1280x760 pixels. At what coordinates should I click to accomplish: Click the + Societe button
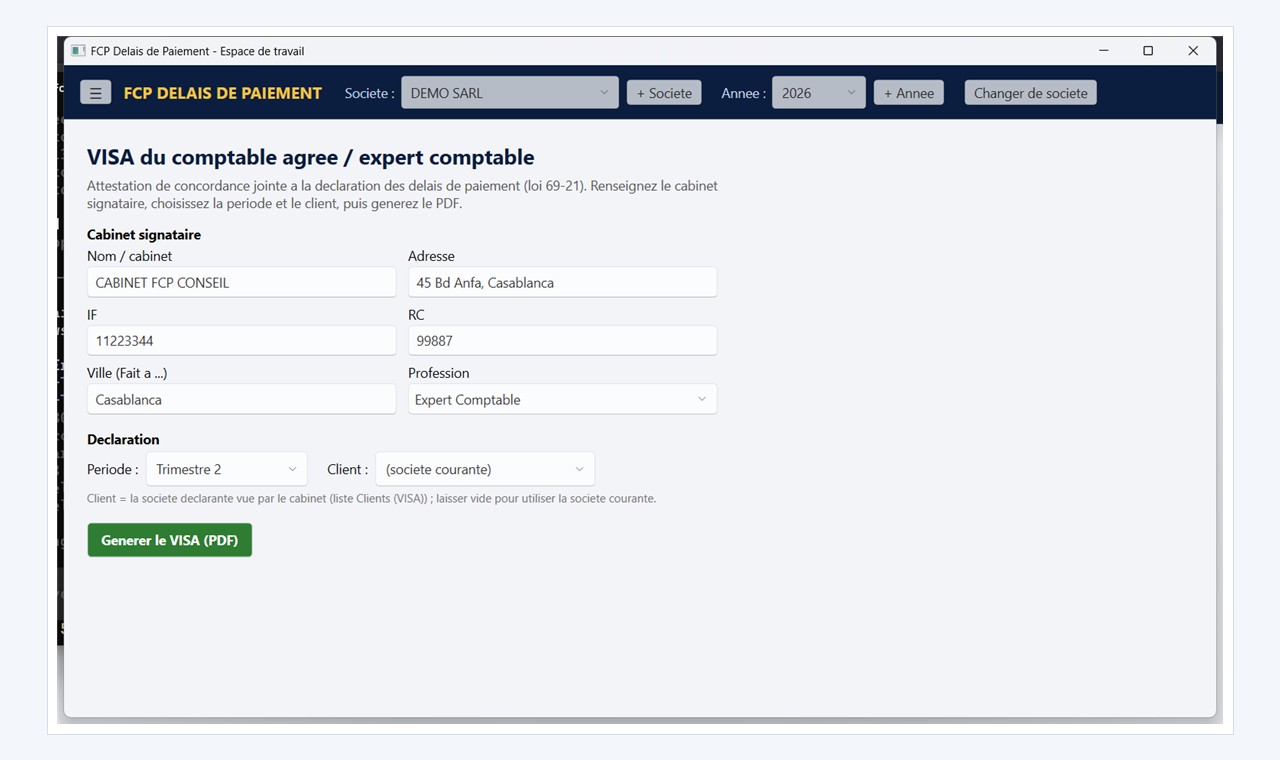(664, 93)
